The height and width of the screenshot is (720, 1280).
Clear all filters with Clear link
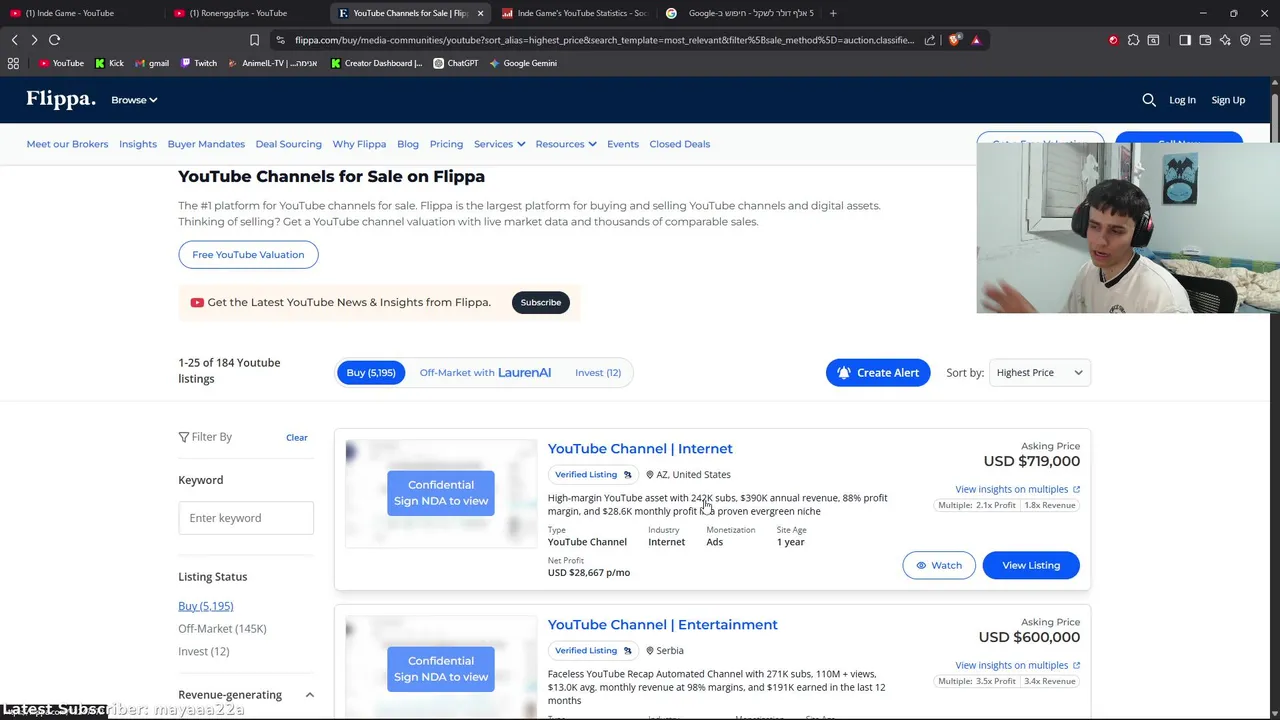click(x=297, y=437)
